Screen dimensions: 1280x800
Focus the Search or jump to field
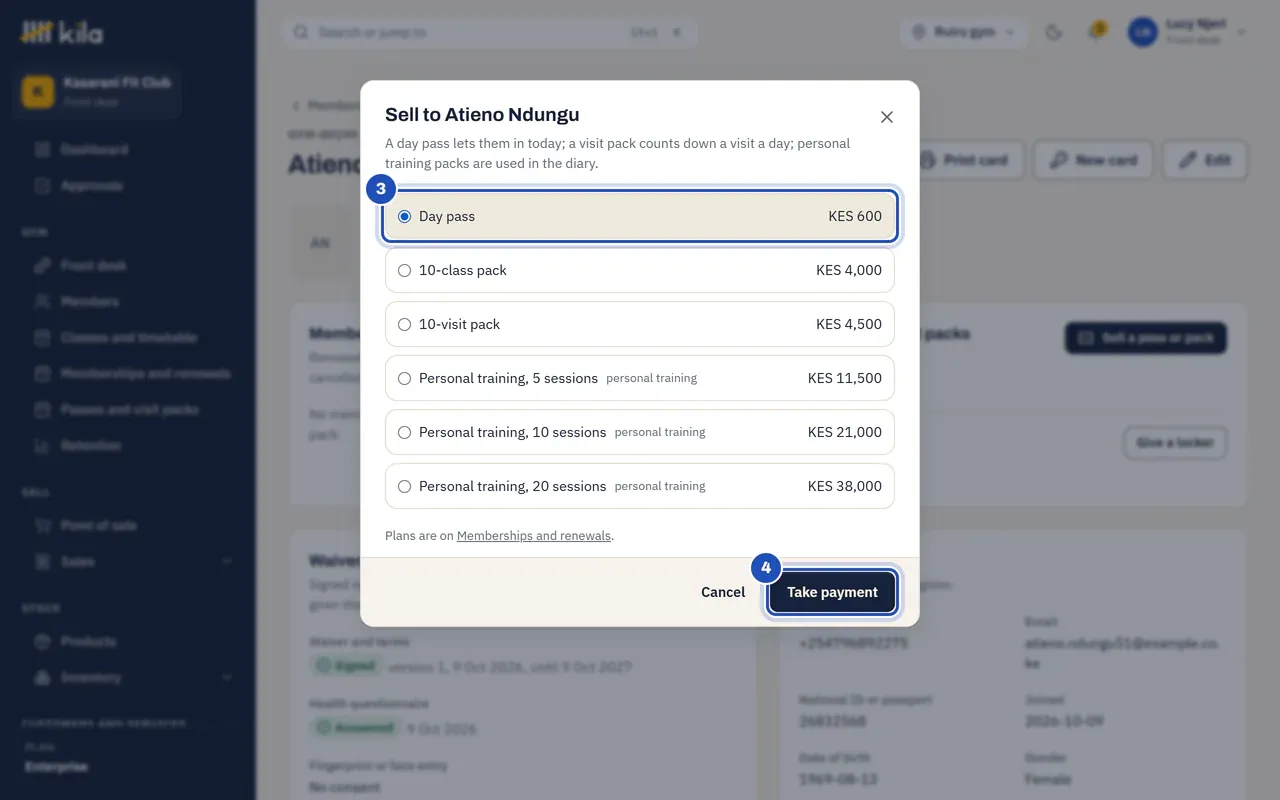pyautogui.click(x=490, y=33)
